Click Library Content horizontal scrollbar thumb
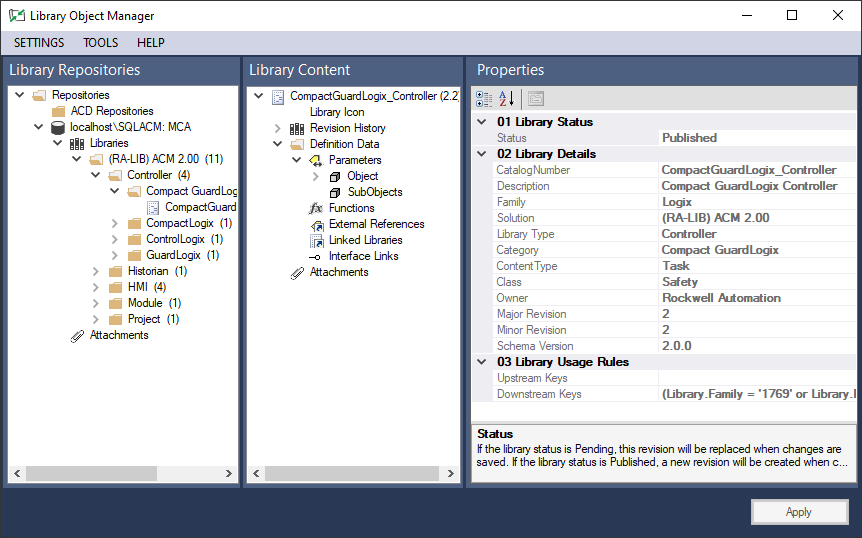Screen dimensions: 862x538 (352, 473)
